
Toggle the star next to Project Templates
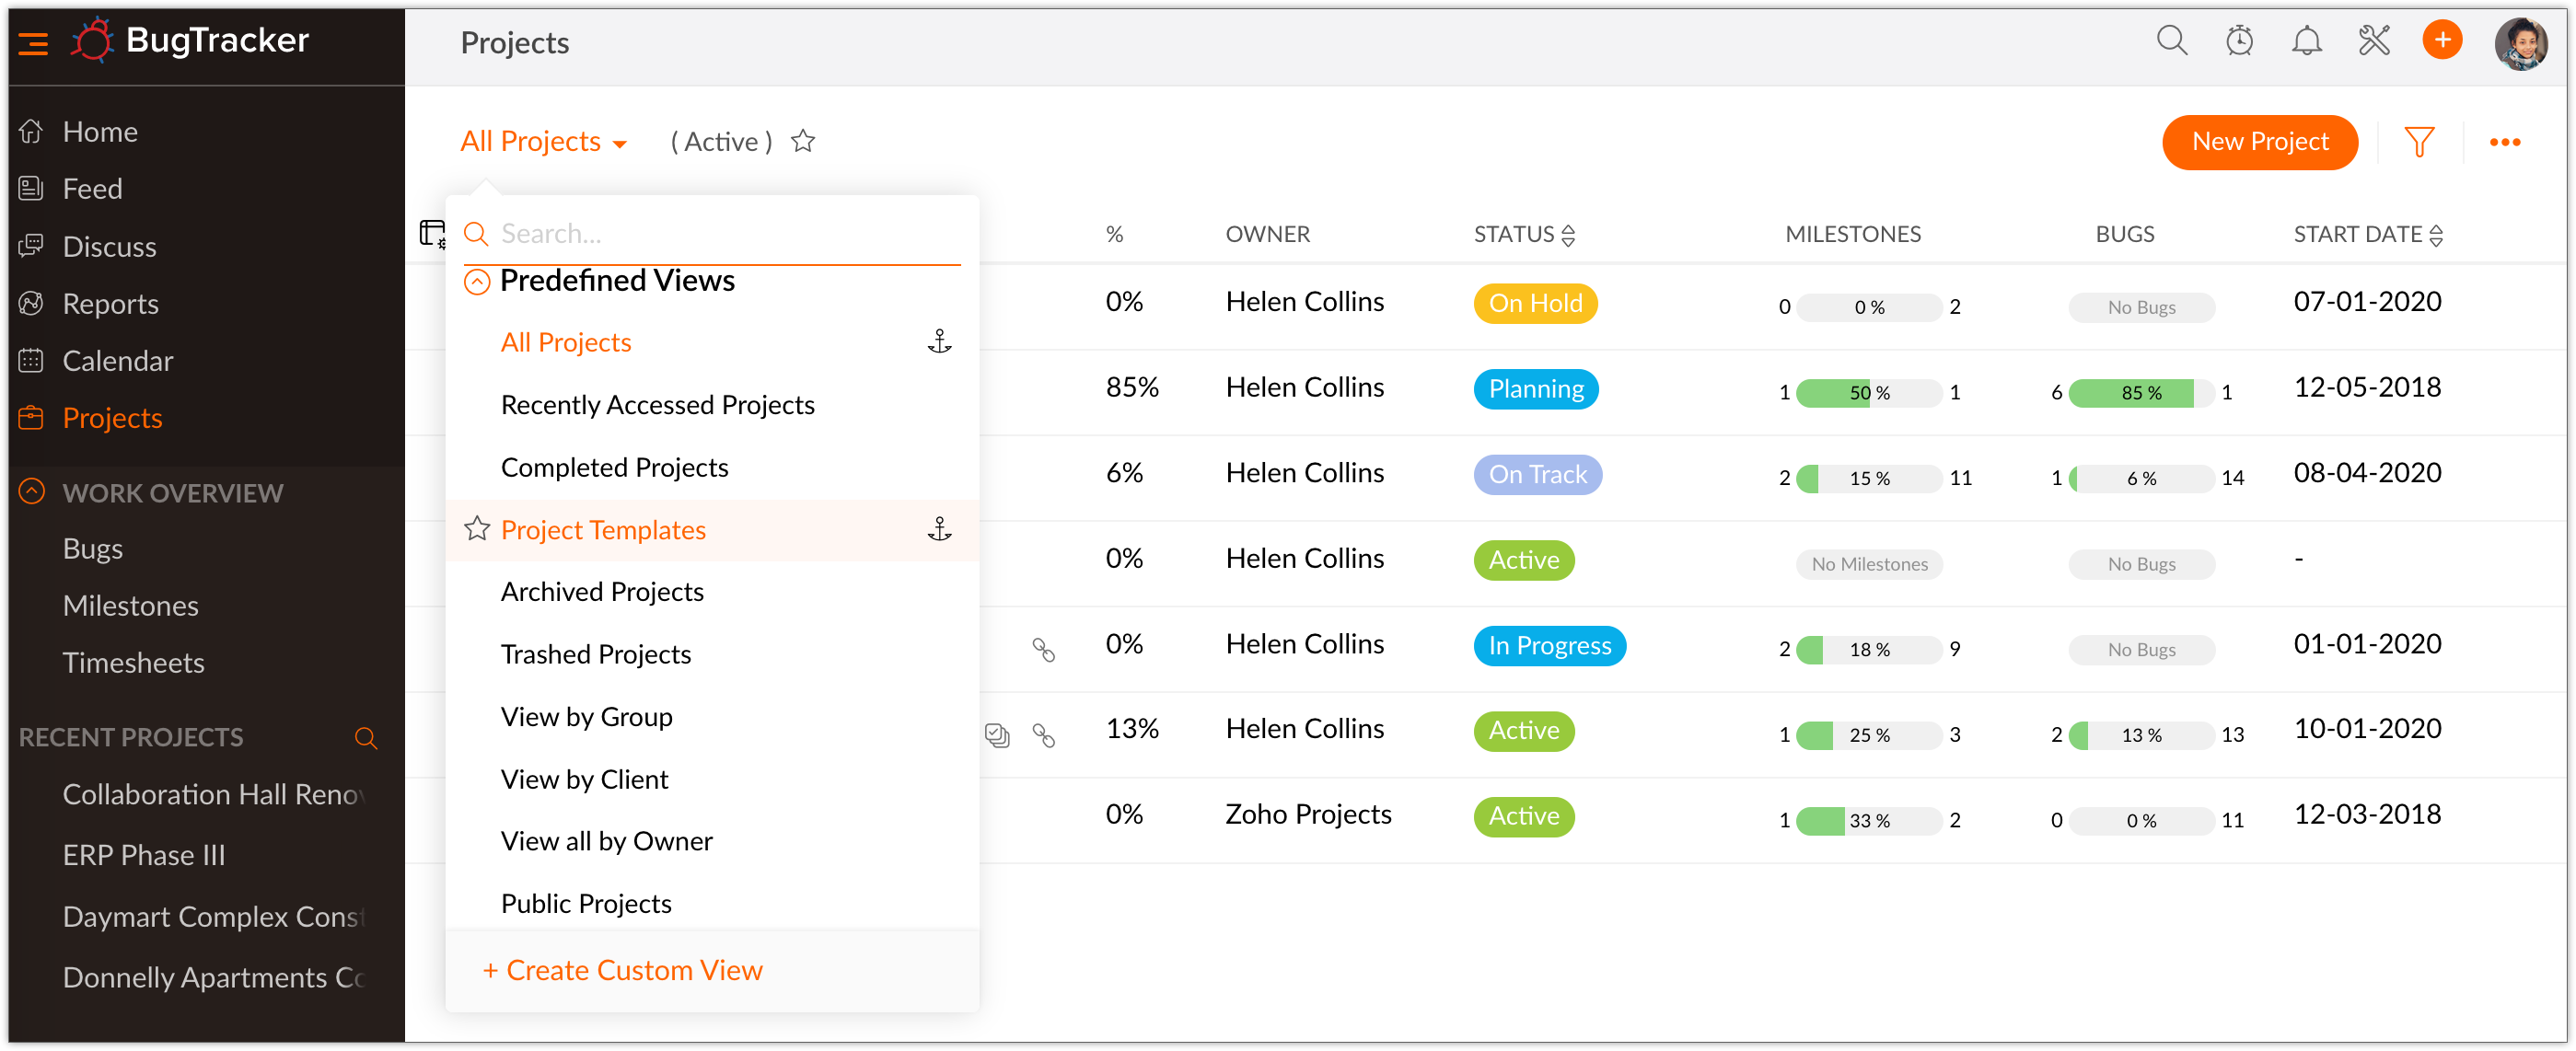click(x=476, y=529)
